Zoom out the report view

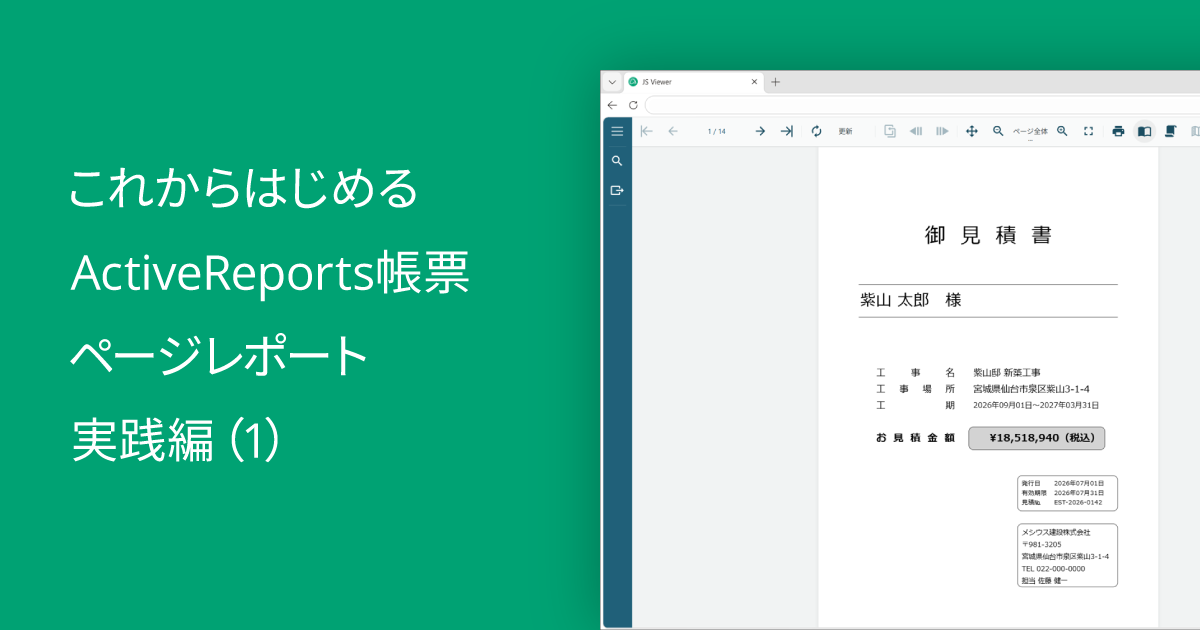tap(998, 131)
